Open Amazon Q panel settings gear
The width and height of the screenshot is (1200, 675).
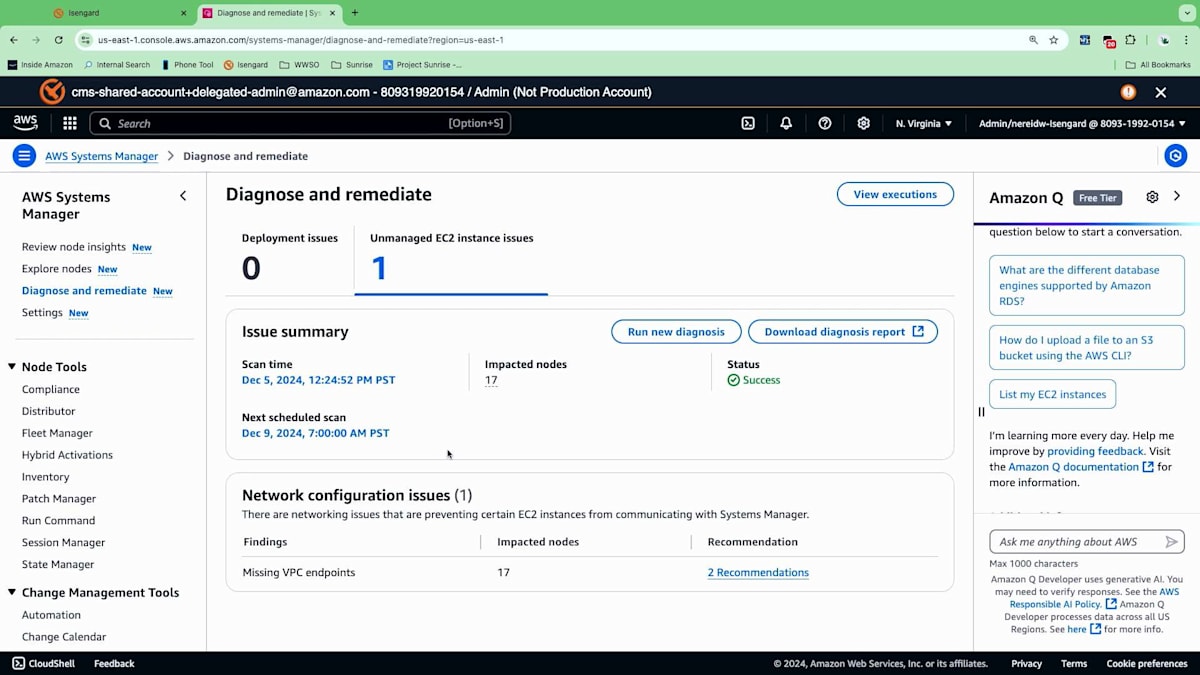(1152, 197)
